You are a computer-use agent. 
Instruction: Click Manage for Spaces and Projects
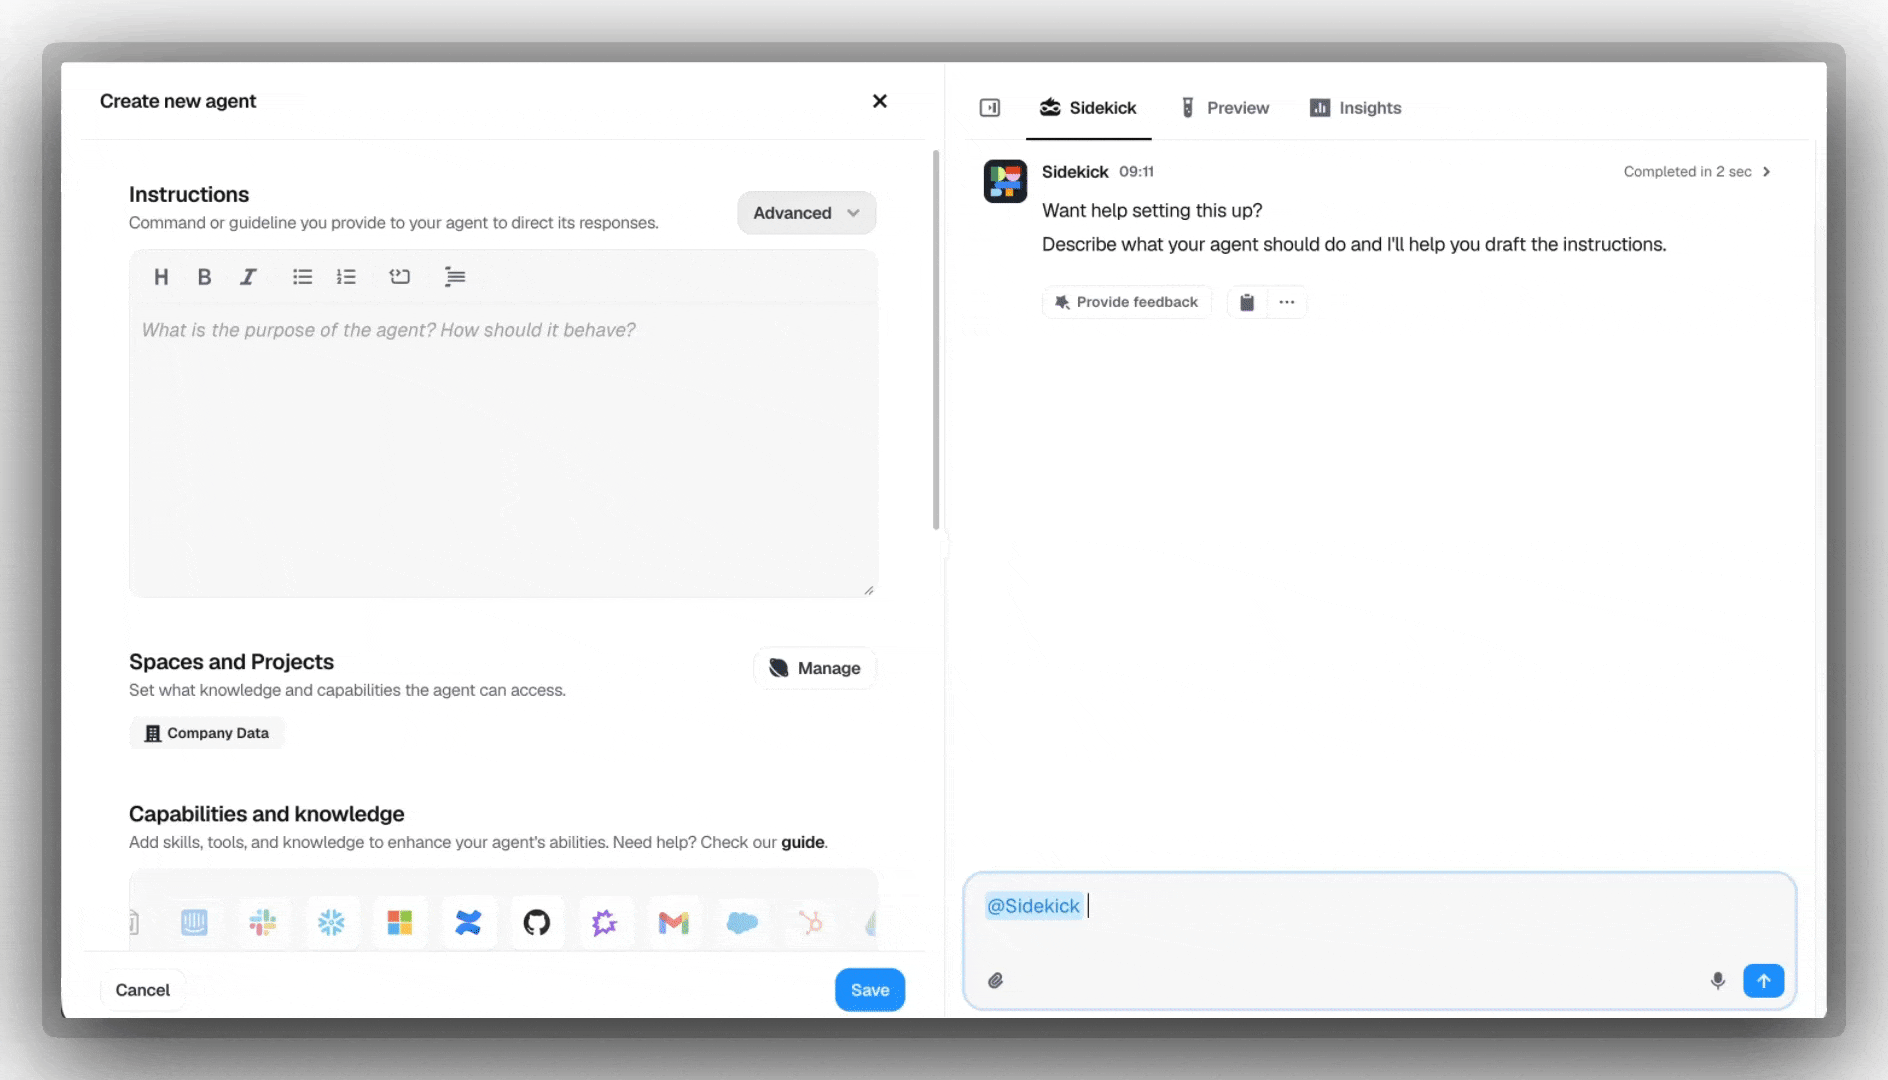click(x=815, y=668)
